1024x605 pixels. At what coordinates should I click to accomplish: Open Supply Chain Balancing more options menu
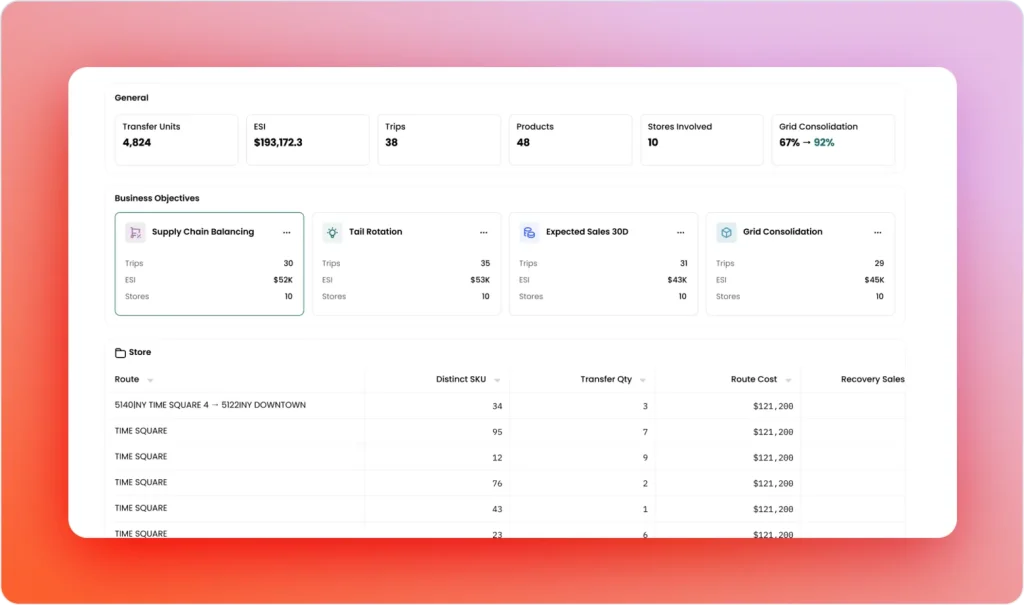(x=287, y=232)
